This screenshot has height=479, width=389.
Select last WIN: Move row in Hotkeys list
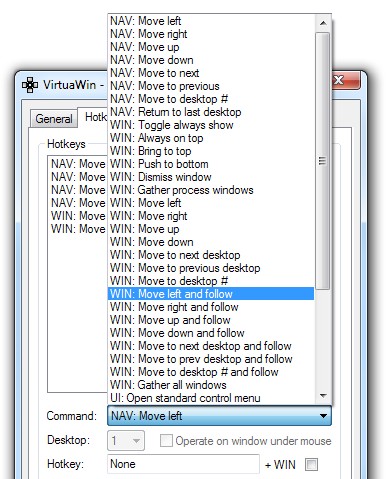tap(78, 229)
